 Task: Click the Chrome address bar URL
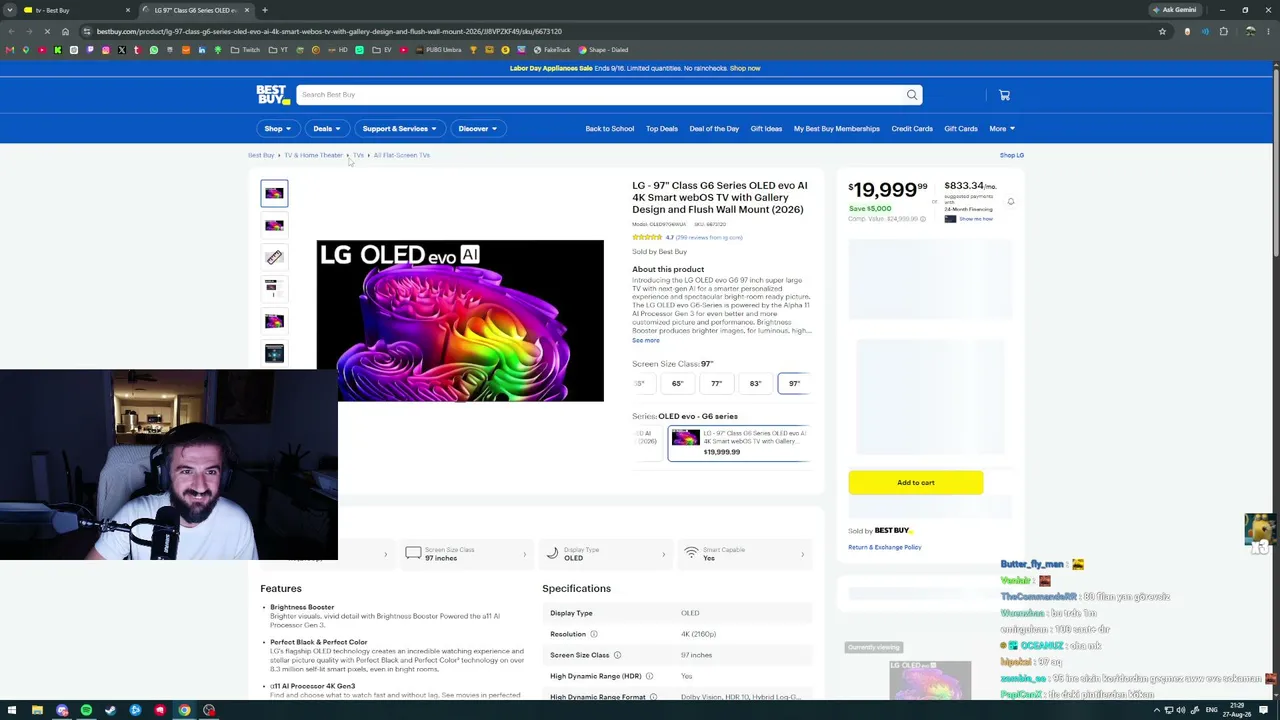point(330,31)
